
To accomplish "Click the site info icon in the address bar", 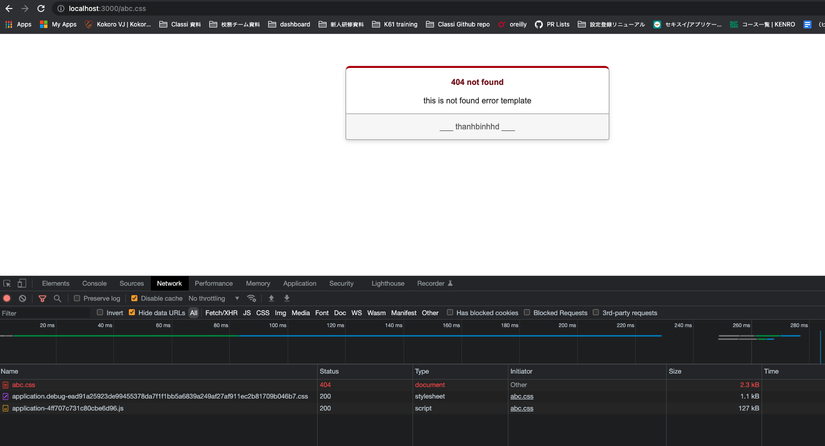I will [61, 8].
